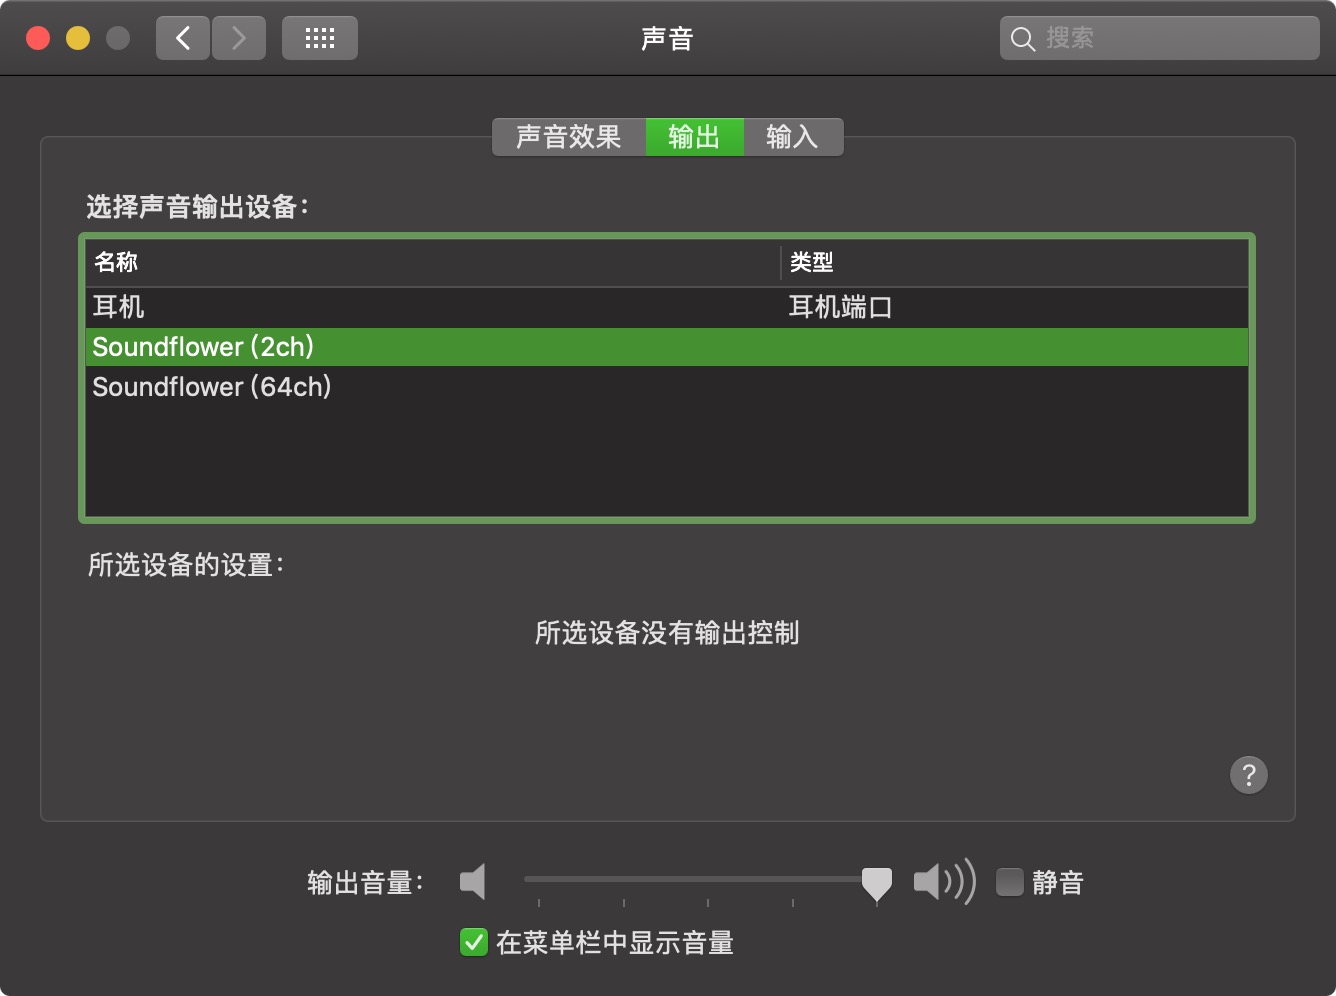Image resolution: width=1336 pixels, height=996 pixels.
Task: Uncheck 在菜单栏中显示音量 checkbox
Action: point(473,942)
